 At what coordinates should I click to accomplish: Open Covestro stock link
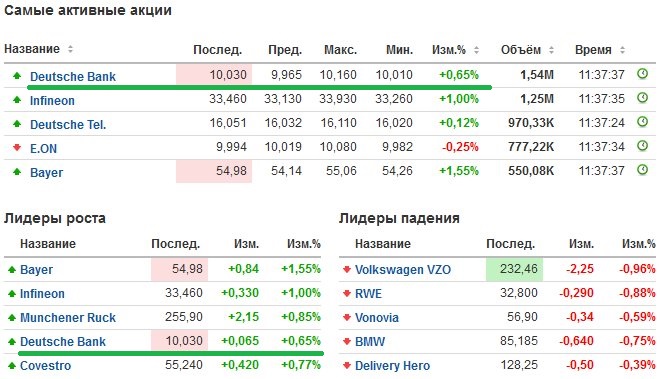pos(45,366)
